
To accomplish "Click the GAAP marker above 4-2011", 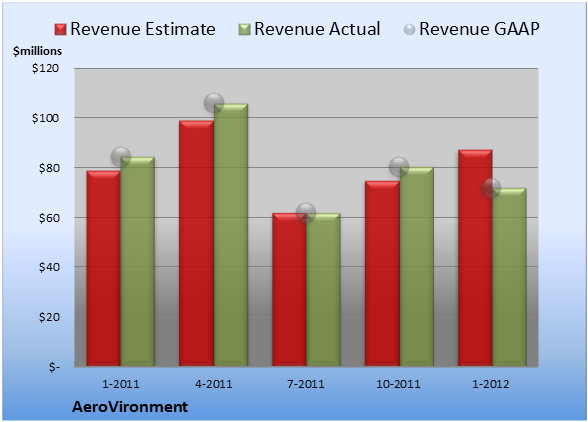I will (x=214, y=103).
